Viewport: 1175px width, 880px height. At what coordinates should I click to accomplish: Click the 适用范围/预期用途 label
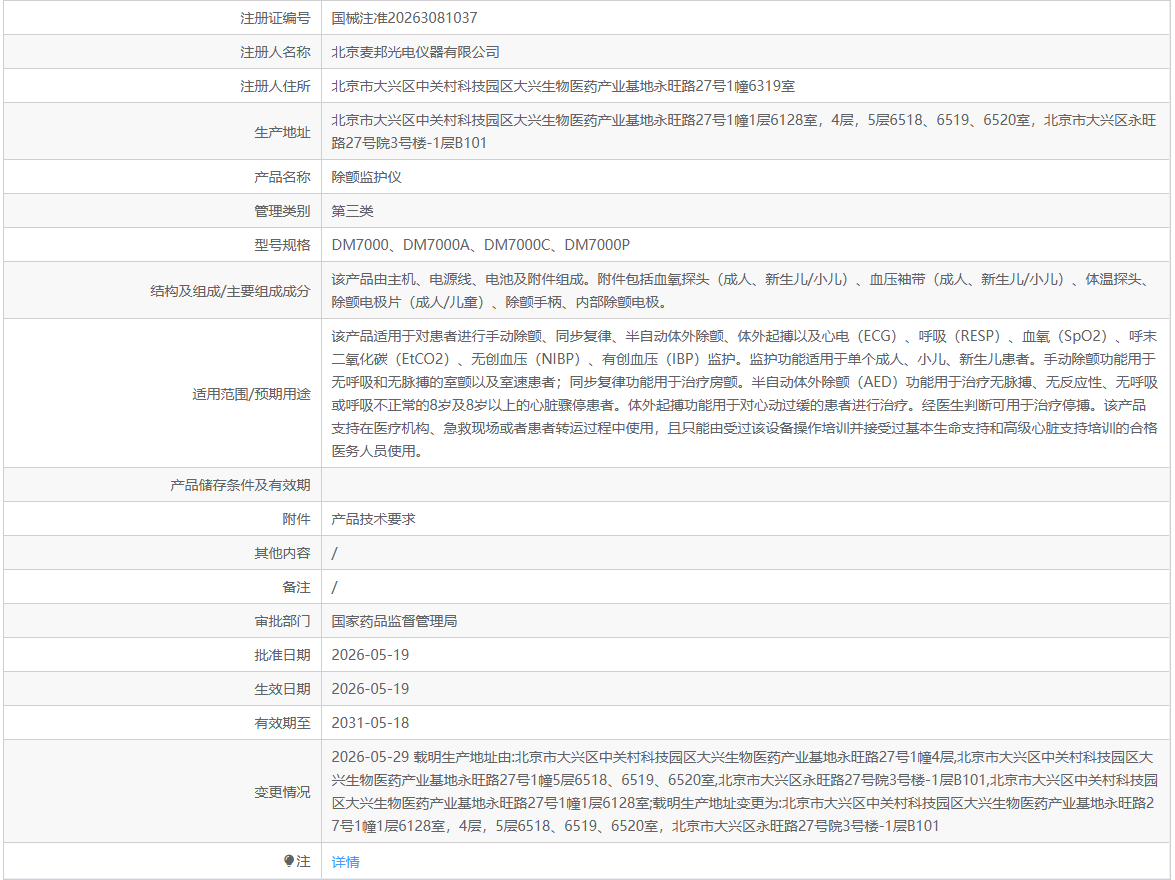pos(251,394)
